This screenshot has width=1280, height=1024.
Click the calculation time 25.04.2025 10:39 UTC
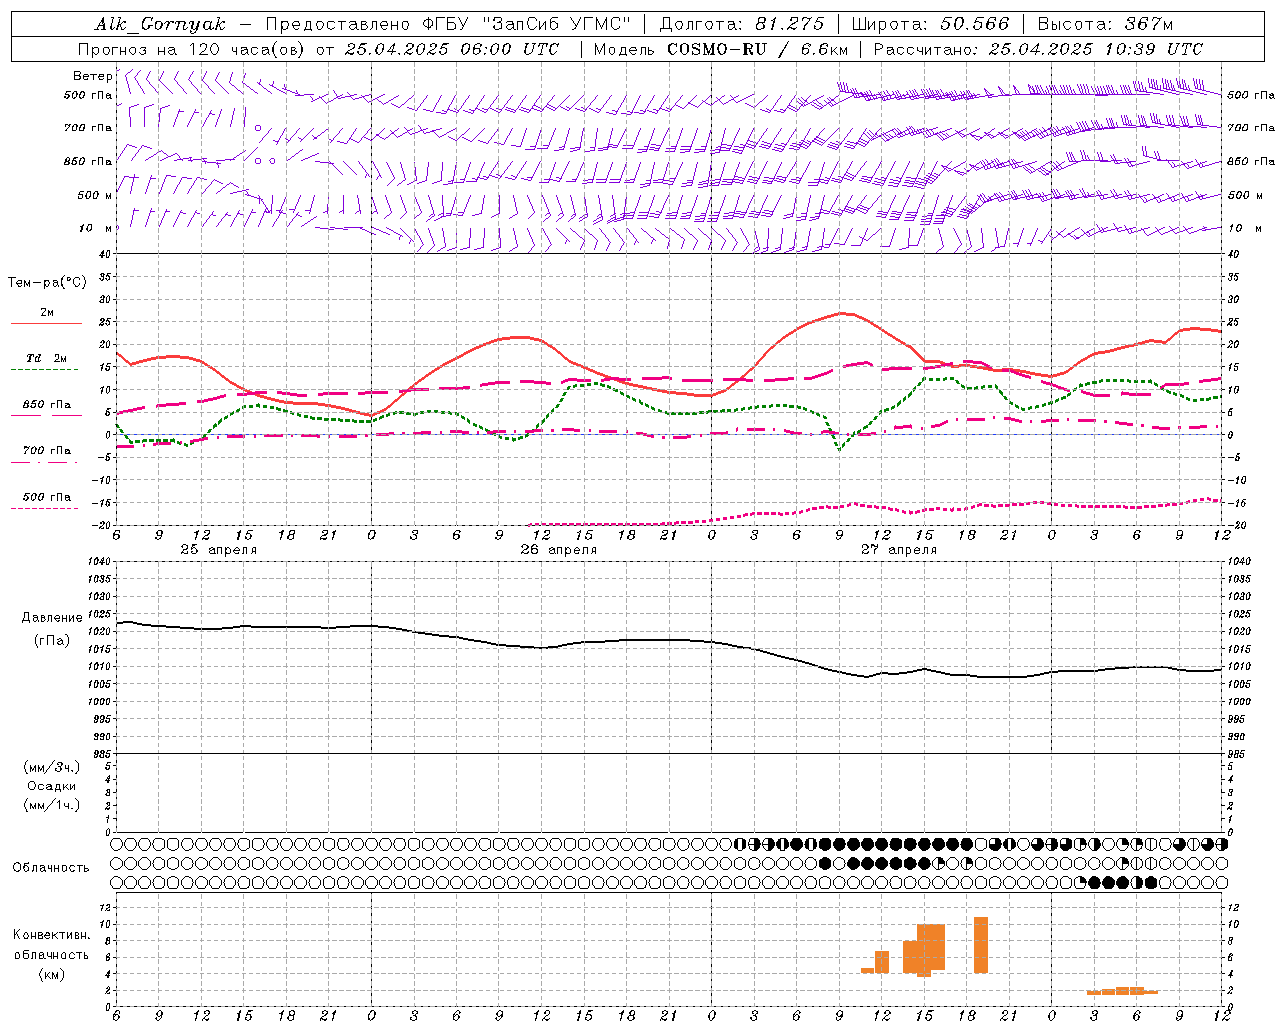[x=1095, y=49]
